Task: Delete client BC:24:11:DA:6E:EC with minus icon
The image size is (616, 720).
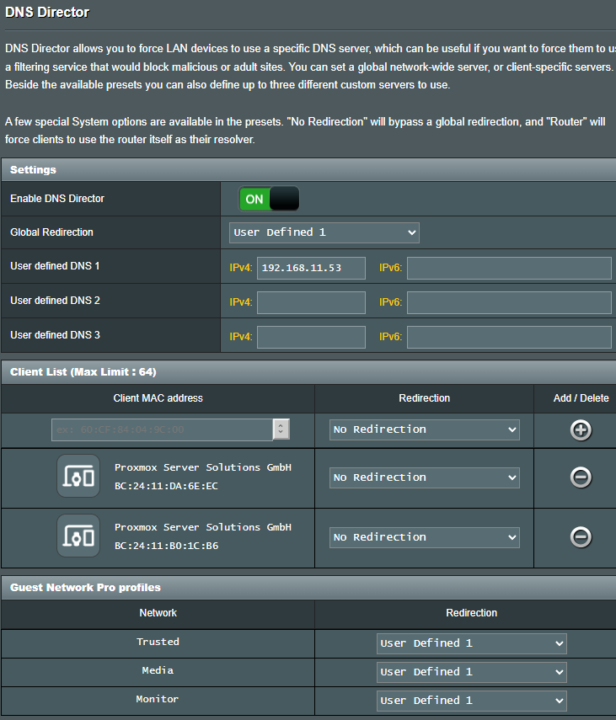Action: [x=581, y=477]
